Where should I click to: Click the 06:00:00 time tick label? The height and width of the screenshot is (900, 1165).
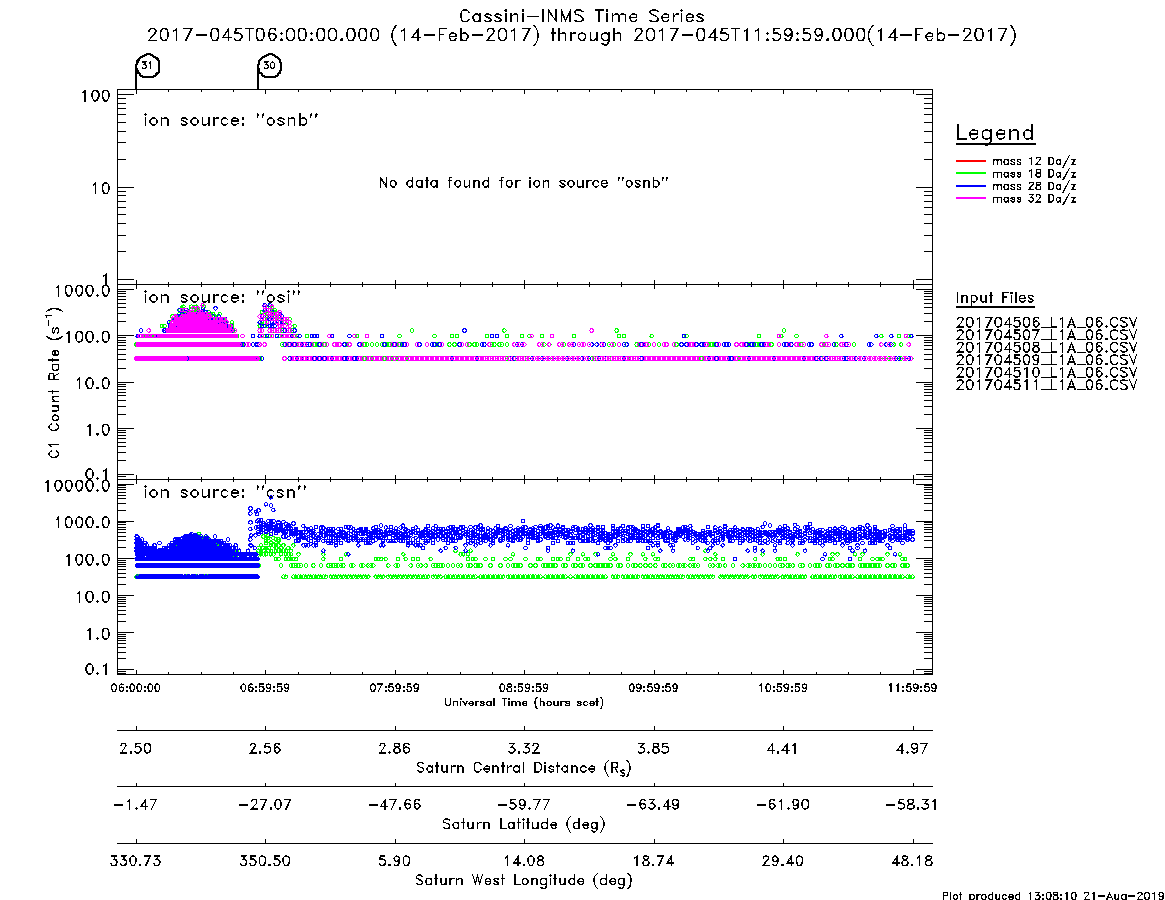(135, 688)
